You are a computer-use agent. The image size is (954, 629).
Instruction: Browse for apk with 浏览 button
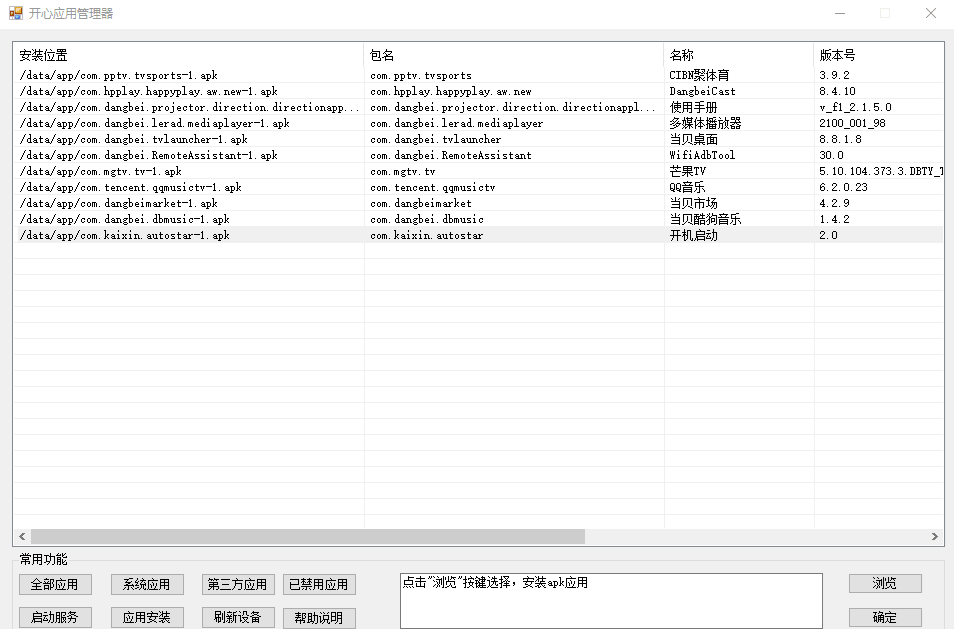click(x=885, y=583)
